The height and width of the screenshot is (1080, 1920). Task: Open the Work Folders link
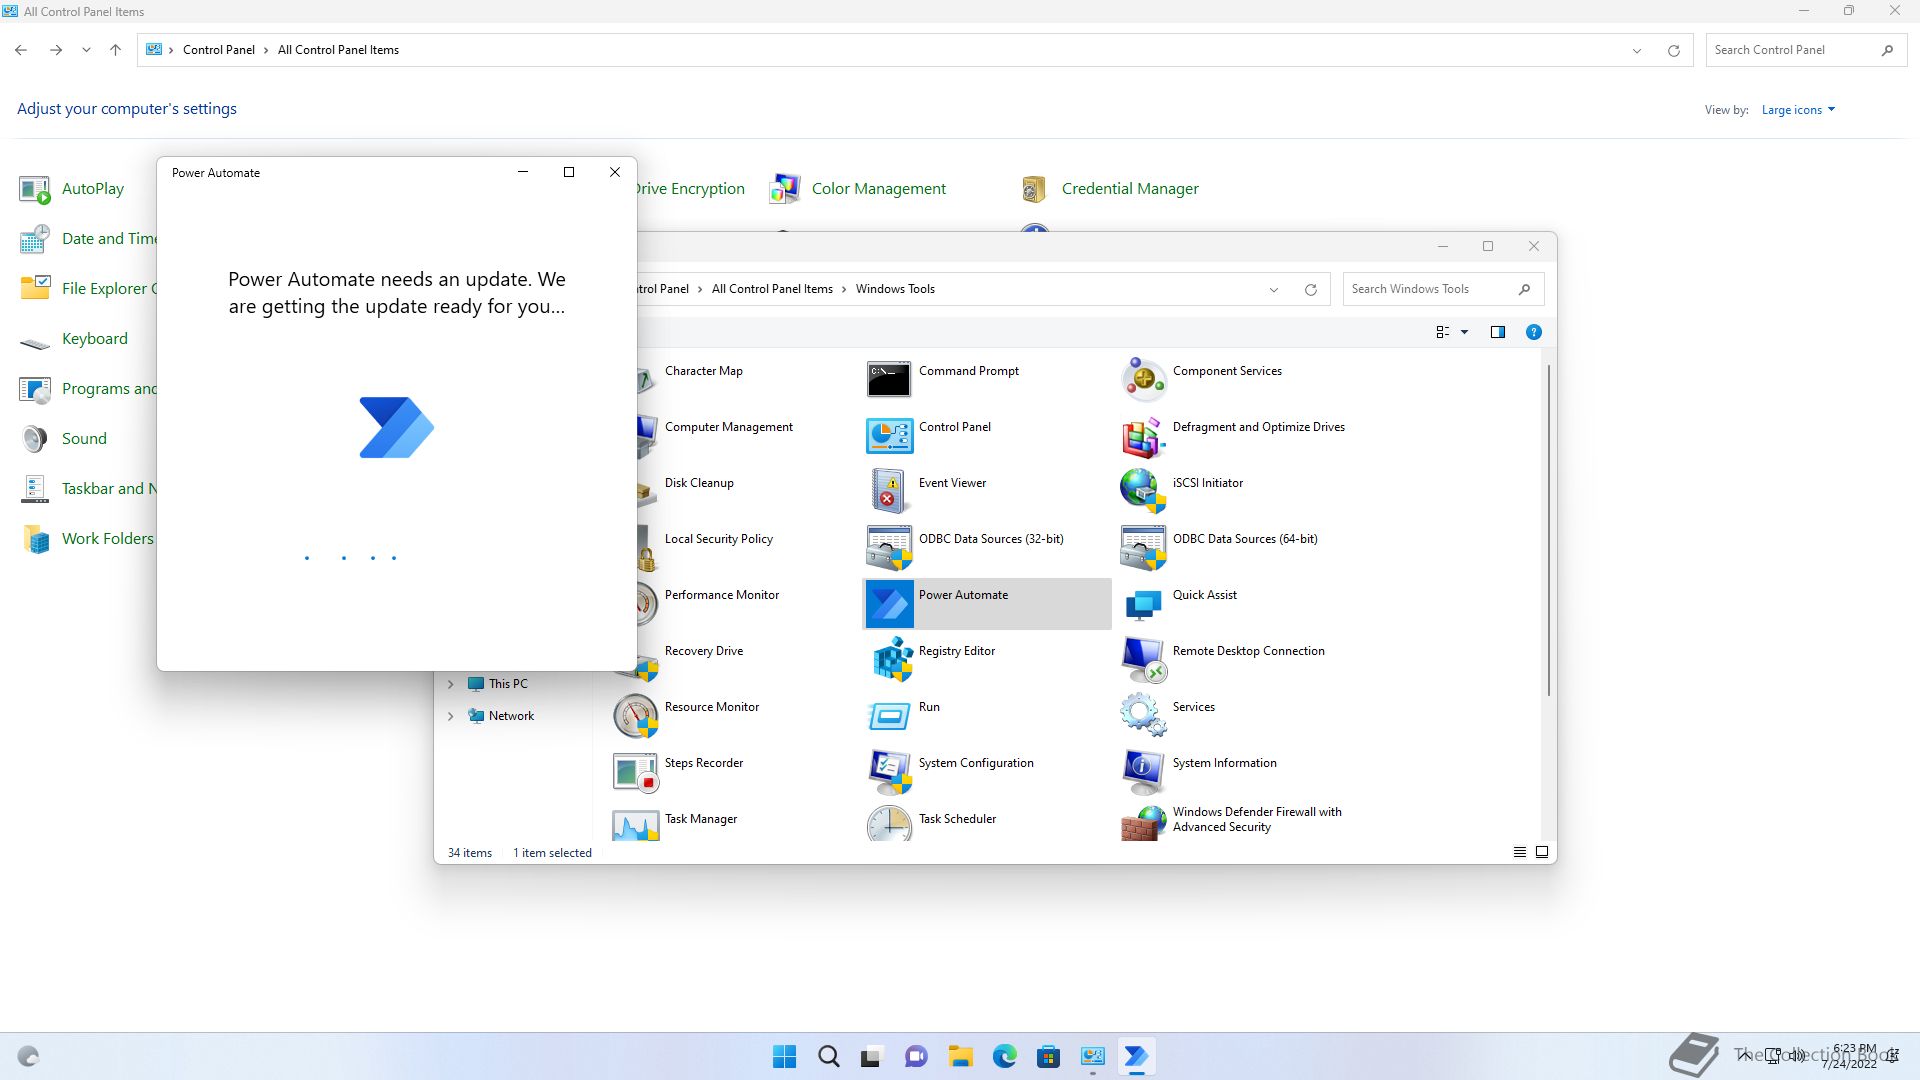[x=108, y=538]
